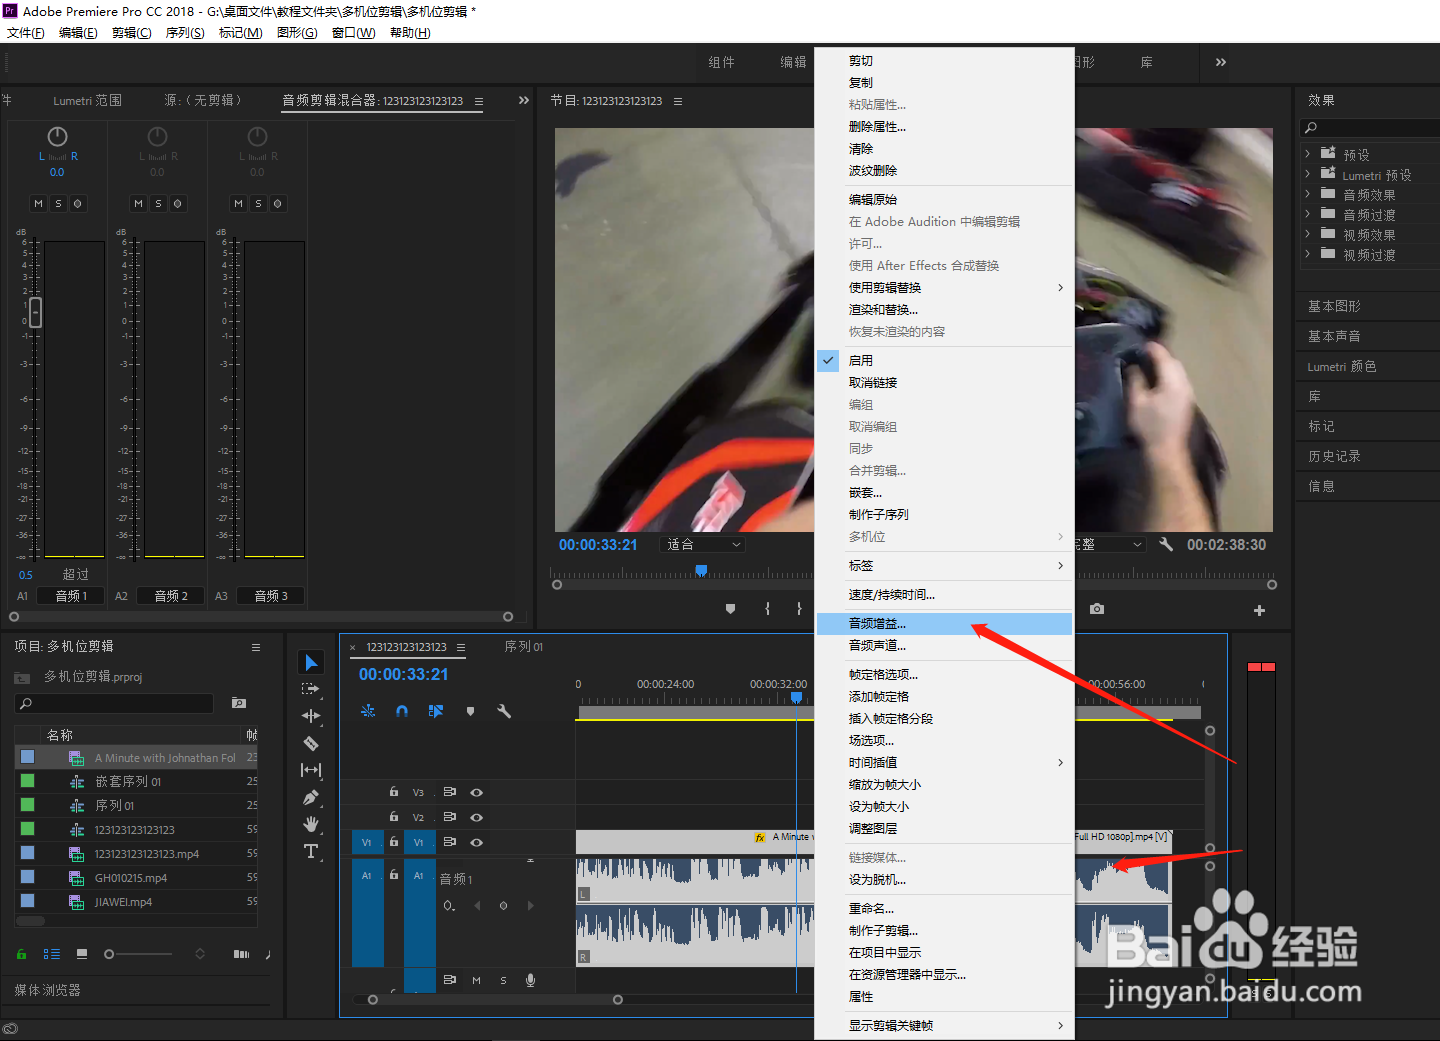Image resolution: width=1440 pixels, height=1041 pixels.
Task: Open program monitor settings wrench
Action: click(x=1166, y=544)
